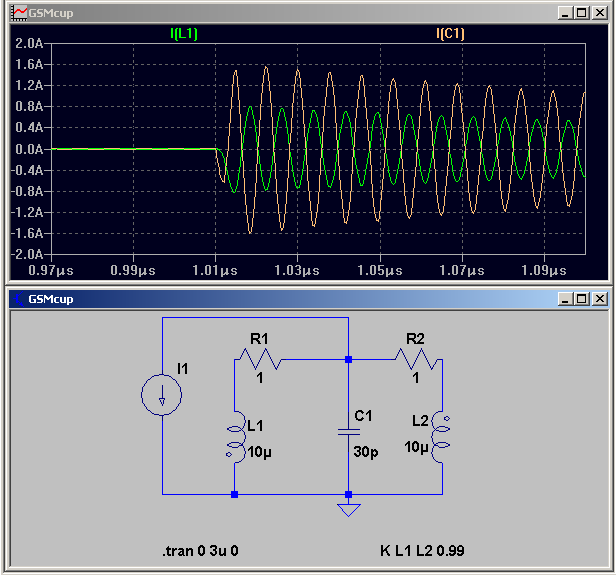Click the L1 inductor coil symbol
616x575 pixels.
(x=235, y=437)
